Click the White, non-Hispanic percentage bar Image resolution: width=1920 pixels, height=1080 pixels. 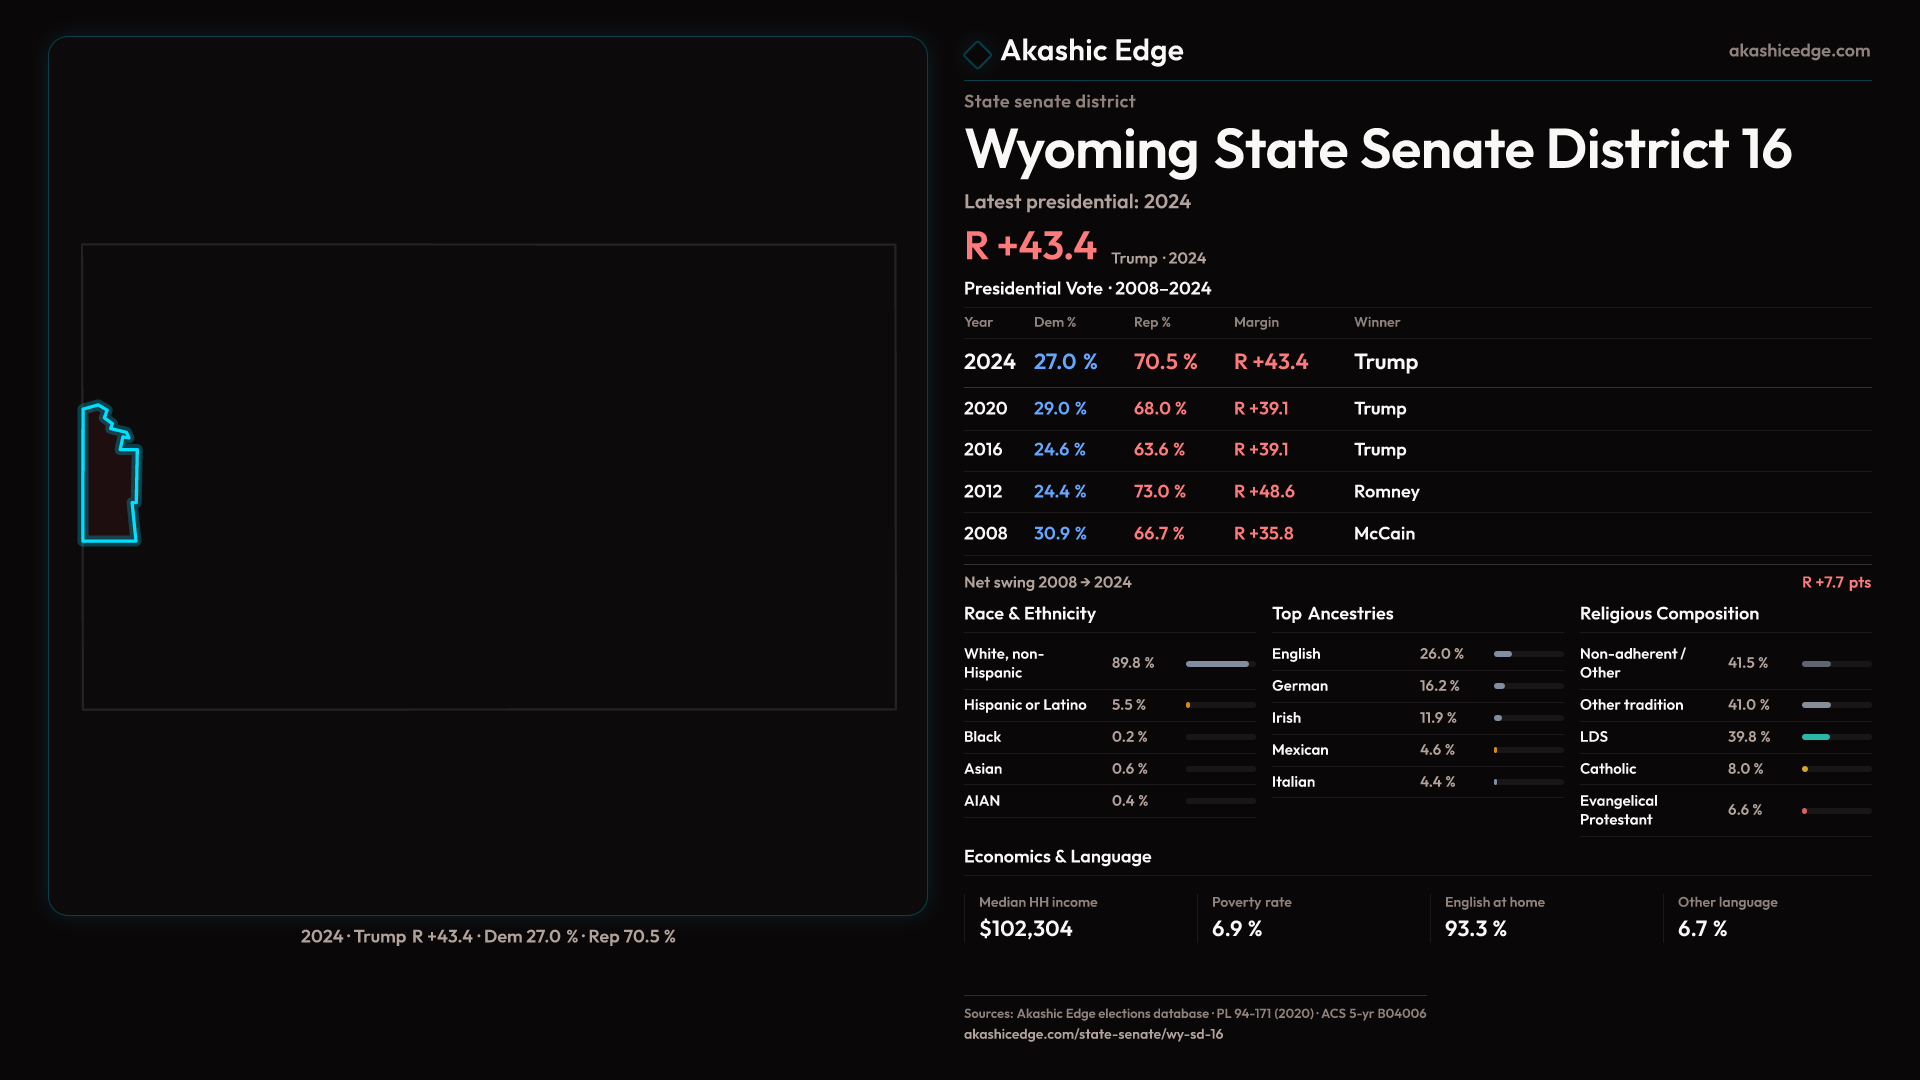[1219, 664]
